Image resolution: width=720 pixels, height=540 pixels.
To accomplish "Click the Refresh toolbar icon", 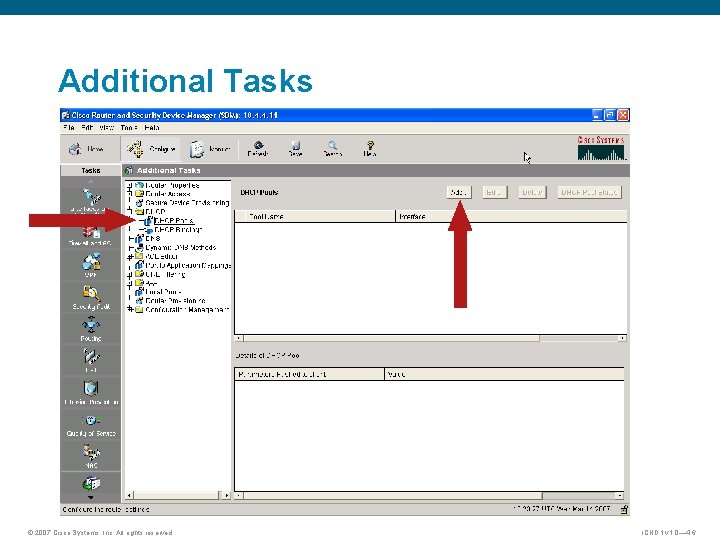I will click(258, 149).
